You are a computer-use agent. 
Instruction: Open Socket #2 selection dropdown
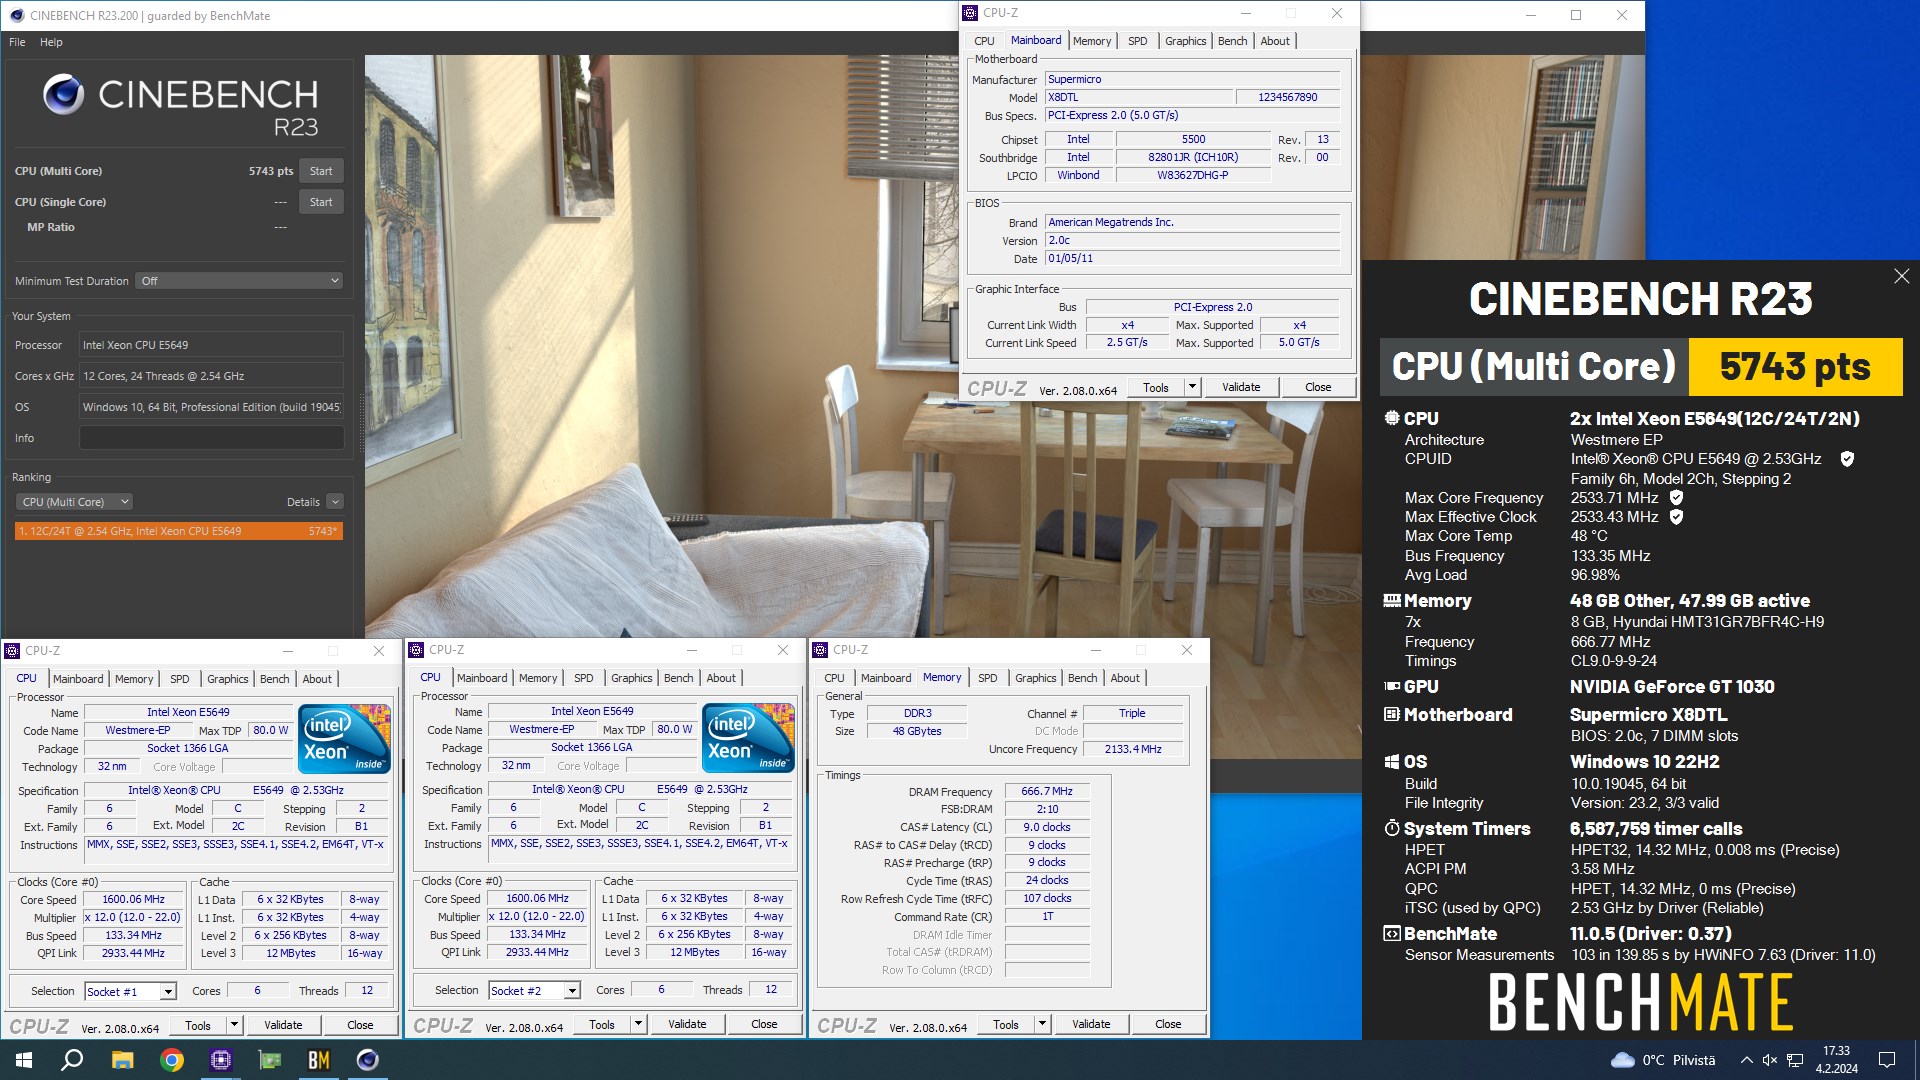[x=572, y=991]
